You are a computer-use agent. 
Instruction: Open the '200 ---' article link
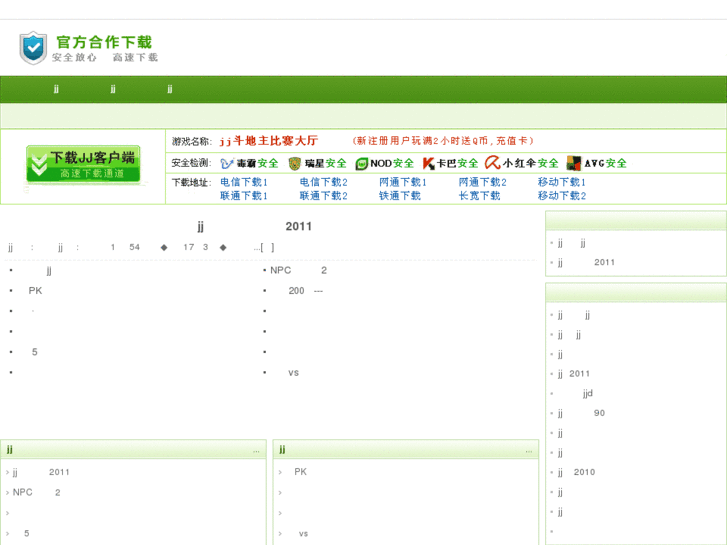306,291
